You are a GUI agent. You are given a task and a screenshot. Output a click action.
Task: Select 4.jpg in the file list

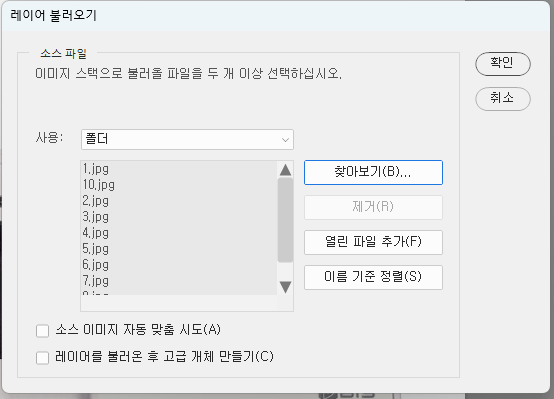click(179, 233)
